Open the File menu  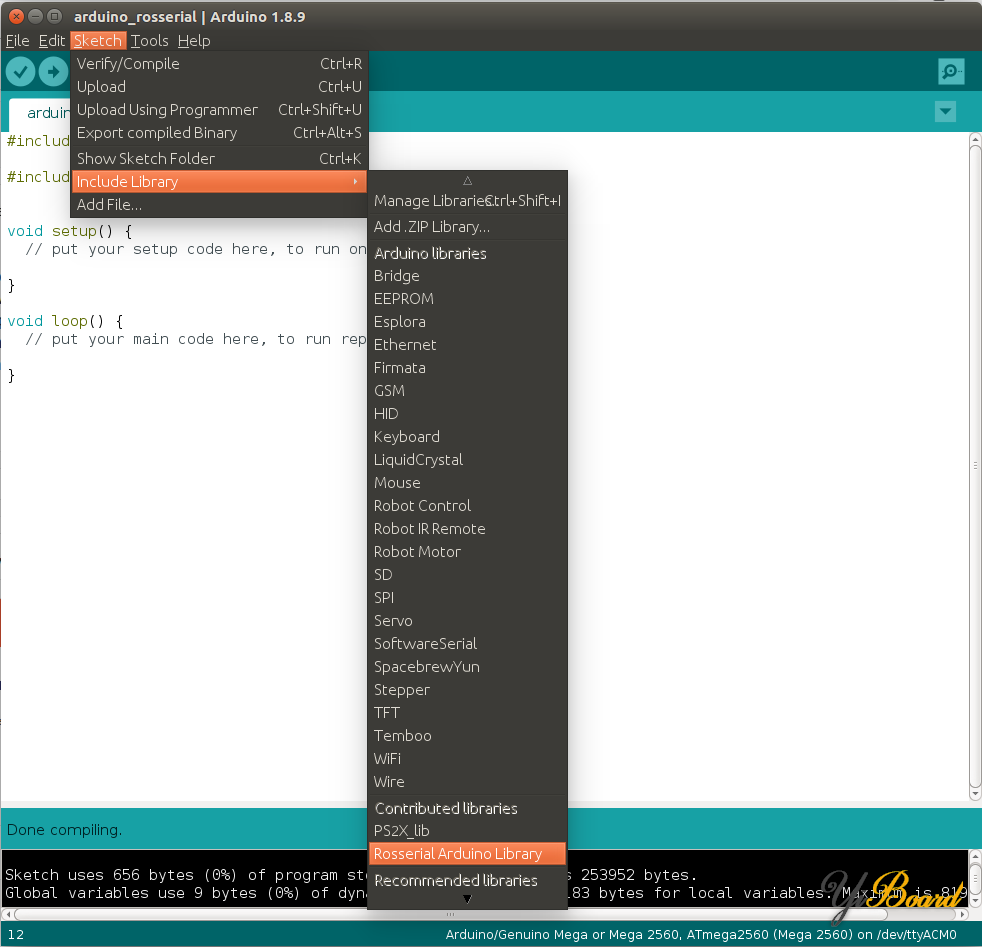(x=18, y=41)
